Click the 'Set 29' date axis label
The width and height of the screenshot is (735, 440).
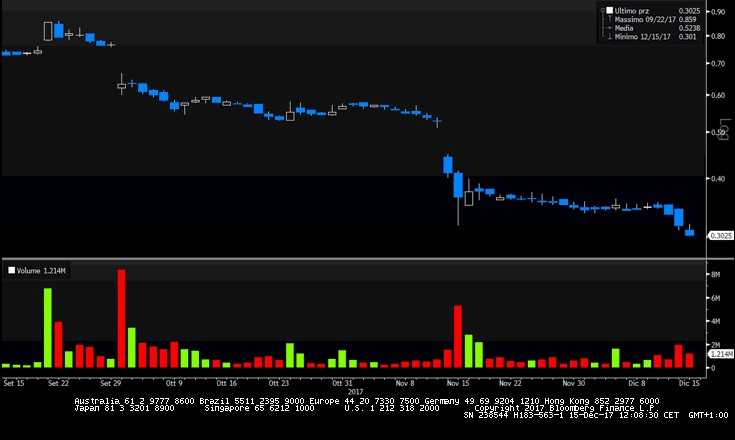tap(111, 383)
